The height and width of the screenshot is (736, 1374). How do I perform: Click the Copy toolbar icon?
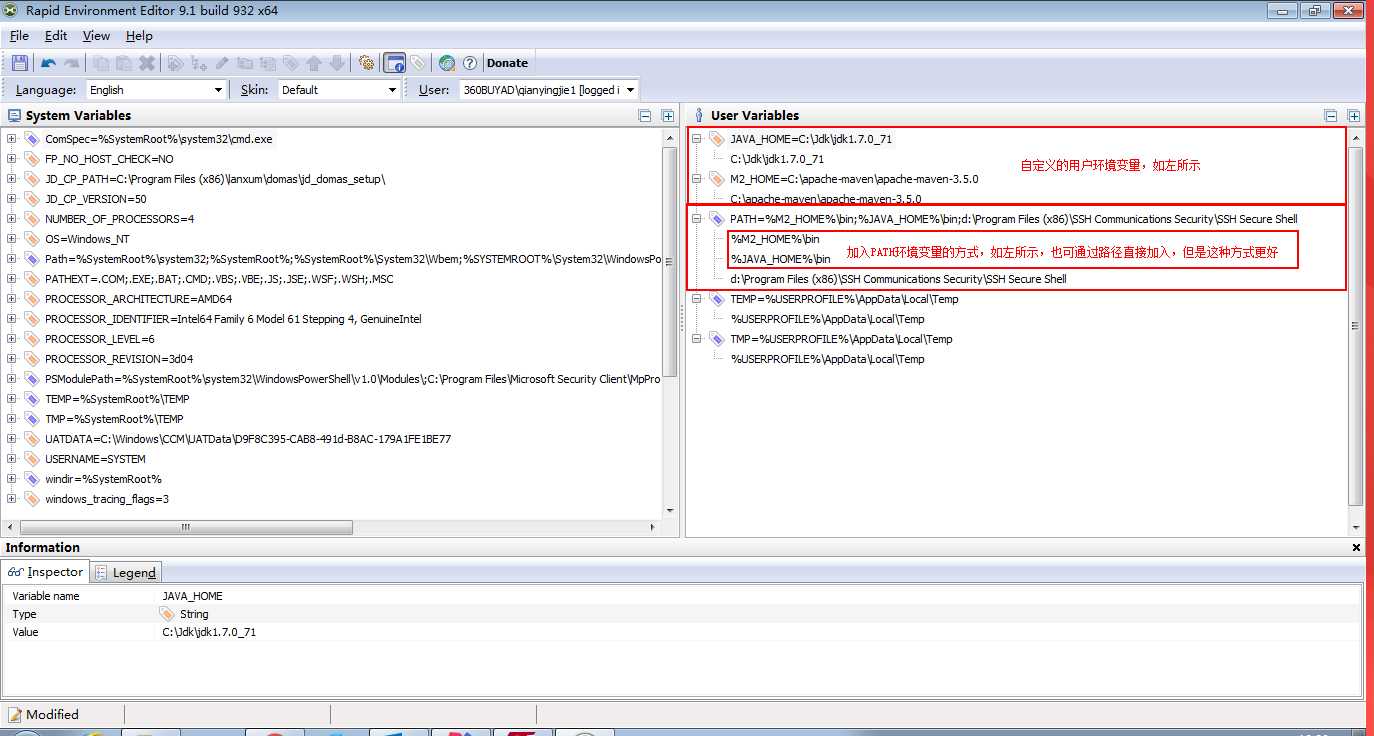point(101,63)
